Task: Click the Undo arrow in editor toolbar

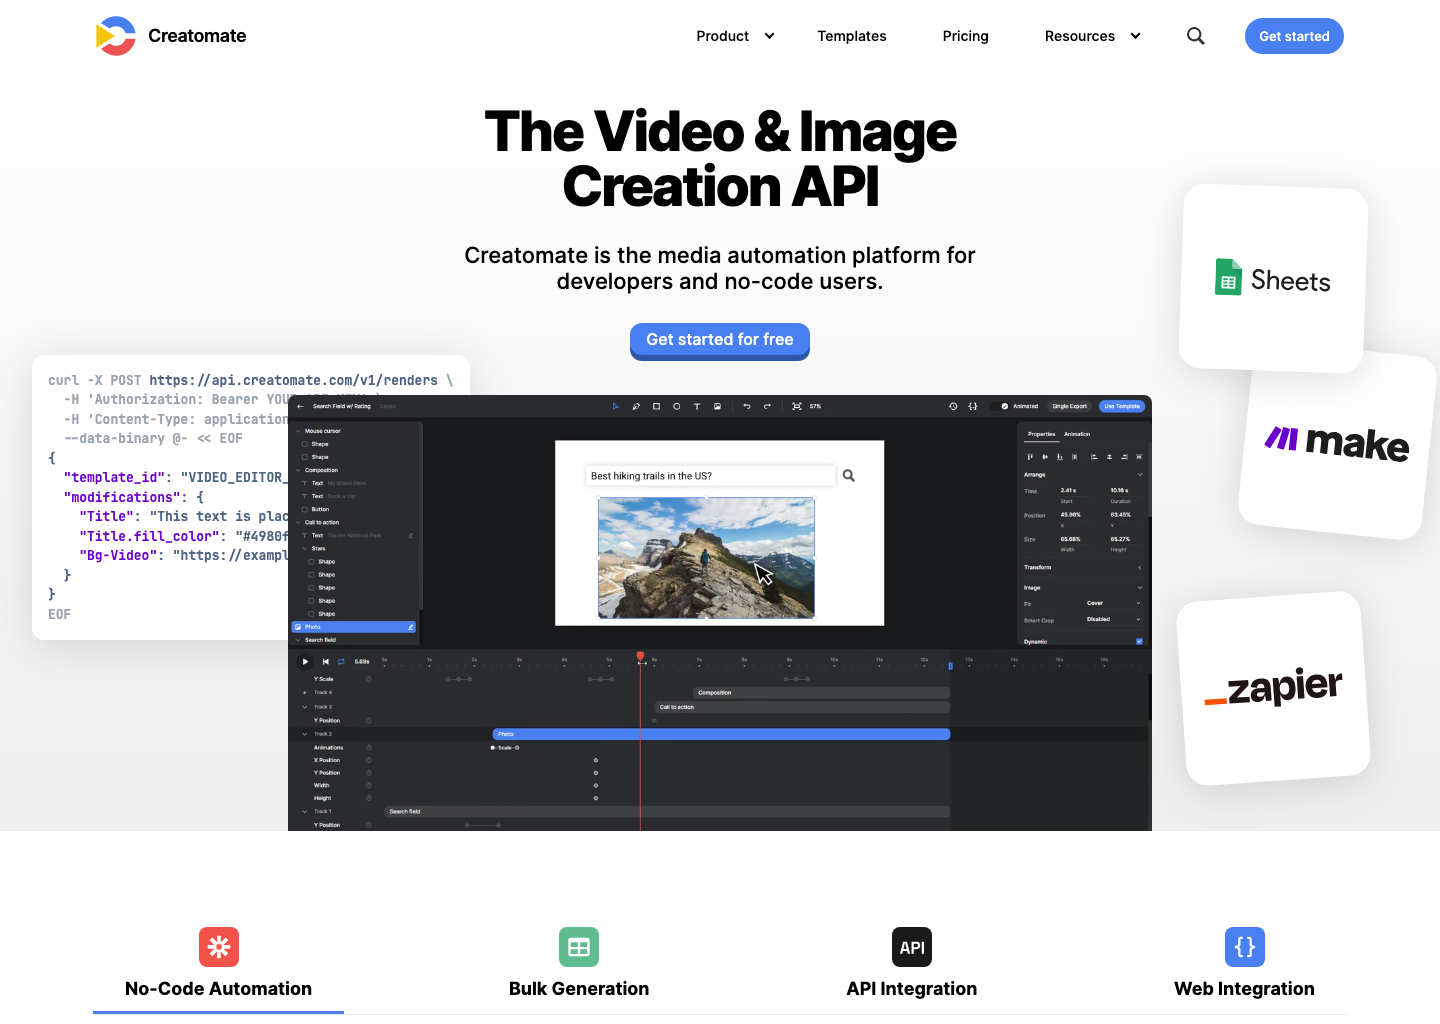Action: [747, 407]
